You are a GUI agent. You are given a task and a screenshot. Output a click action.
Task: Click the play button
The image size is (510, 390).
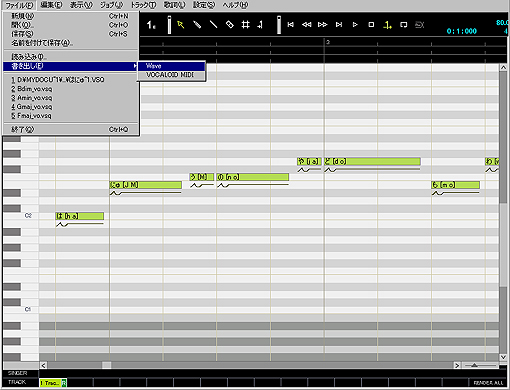[355, 25]
